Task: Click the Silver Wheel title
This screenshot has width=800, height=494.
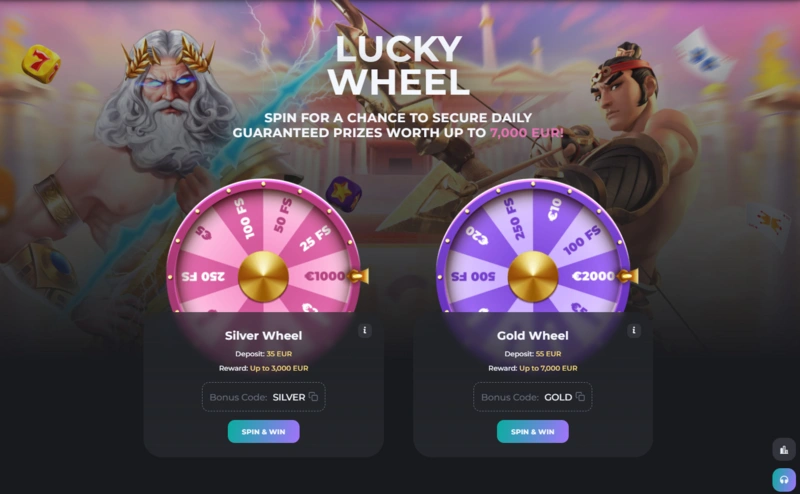Action: coord(263,335)
